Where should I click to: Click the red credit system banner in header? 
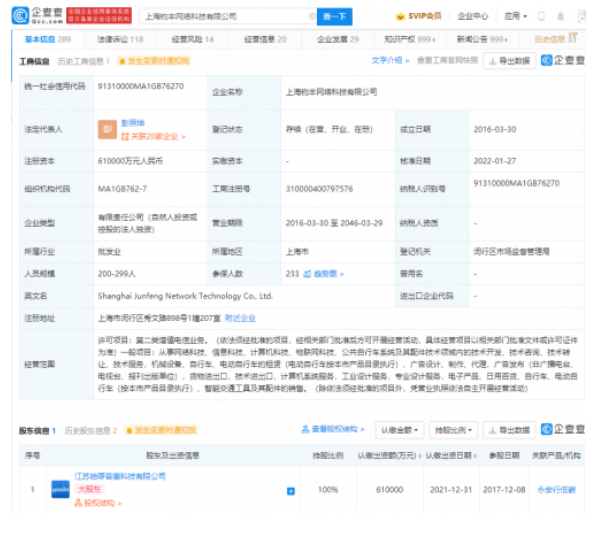(99, 16)
